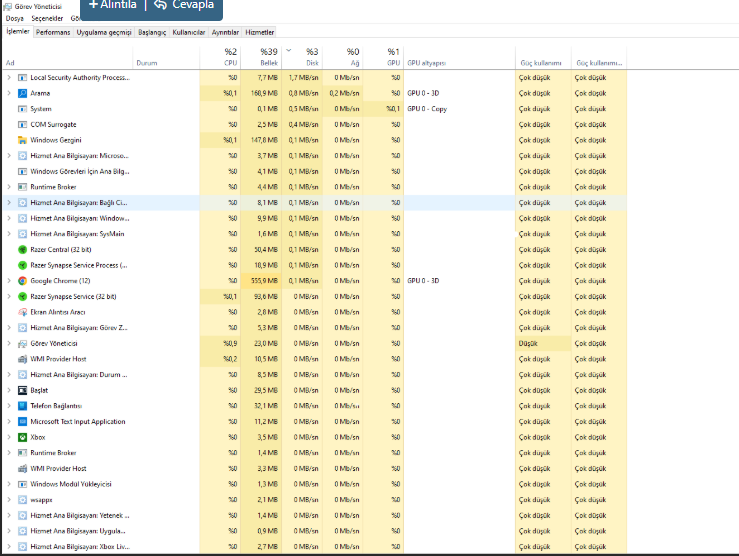Viewport: 739px width, 556px height.
Task: Expand the Başlat process group
Action: click(x=9, y=390)
